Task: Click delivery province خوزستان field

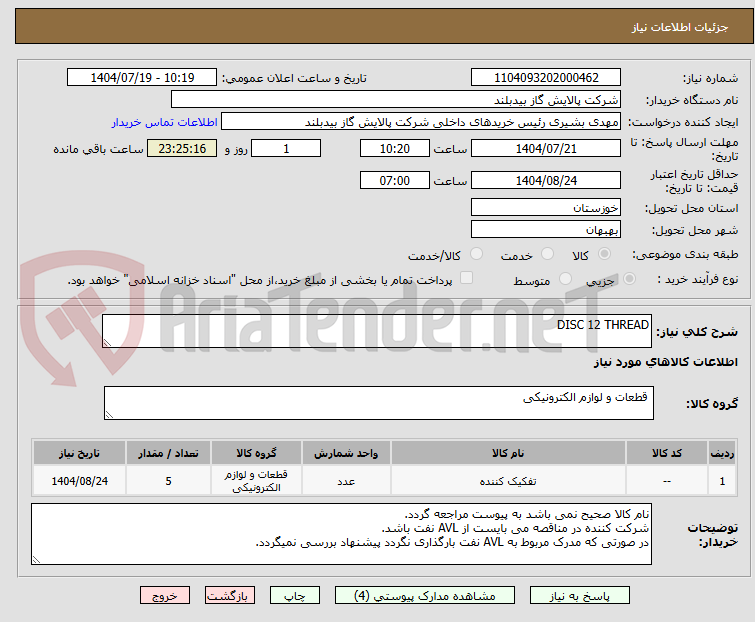Action: pos(546,207)
